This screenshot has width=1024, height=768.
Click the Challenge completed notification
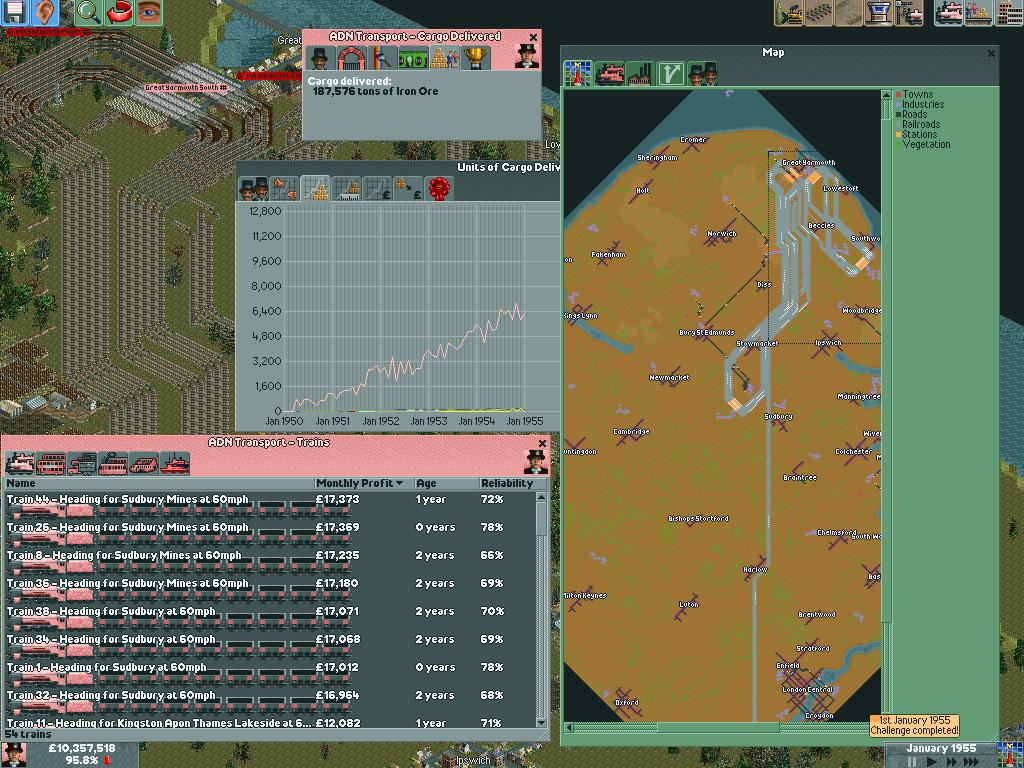[914, 726]
